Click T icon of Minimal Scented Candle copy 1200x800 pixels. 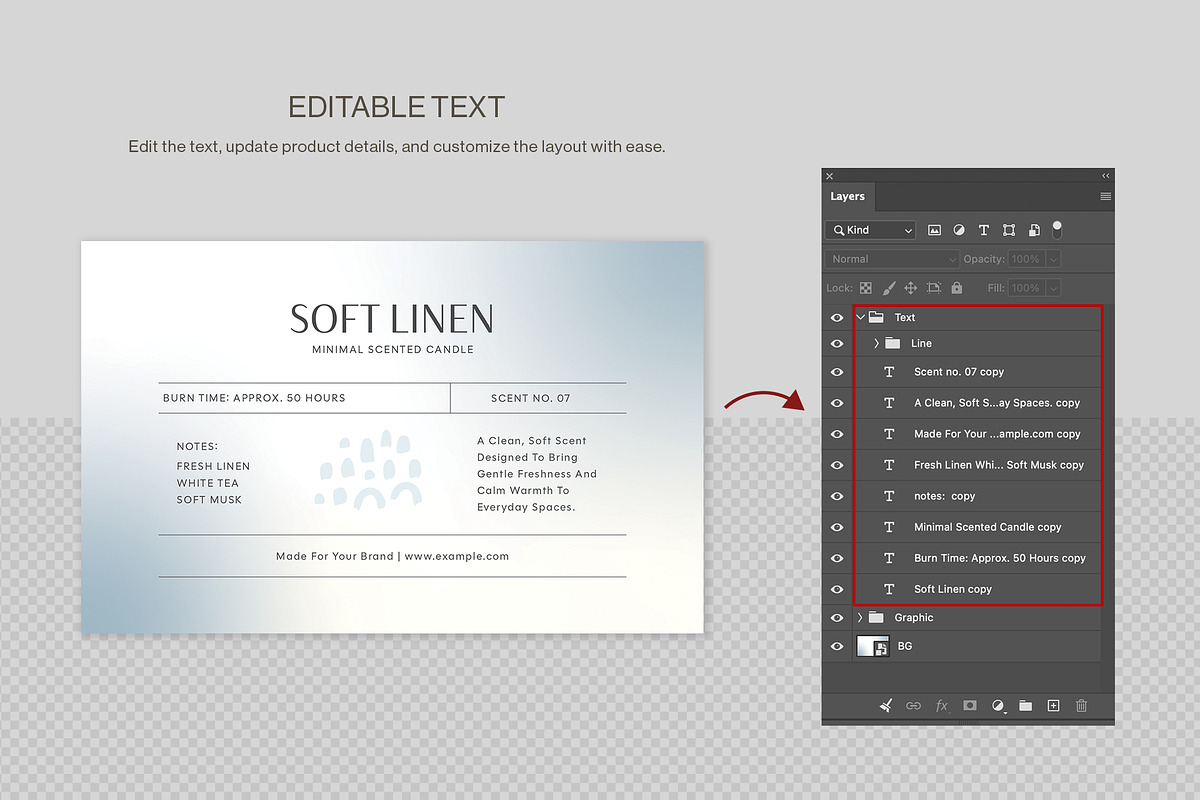point(889,527)
